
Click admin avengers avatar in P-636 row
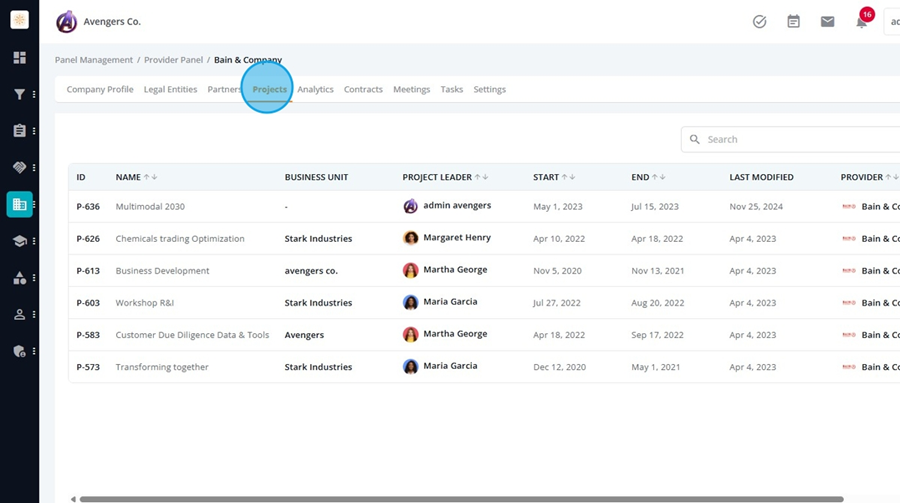(x=410, y=206)
